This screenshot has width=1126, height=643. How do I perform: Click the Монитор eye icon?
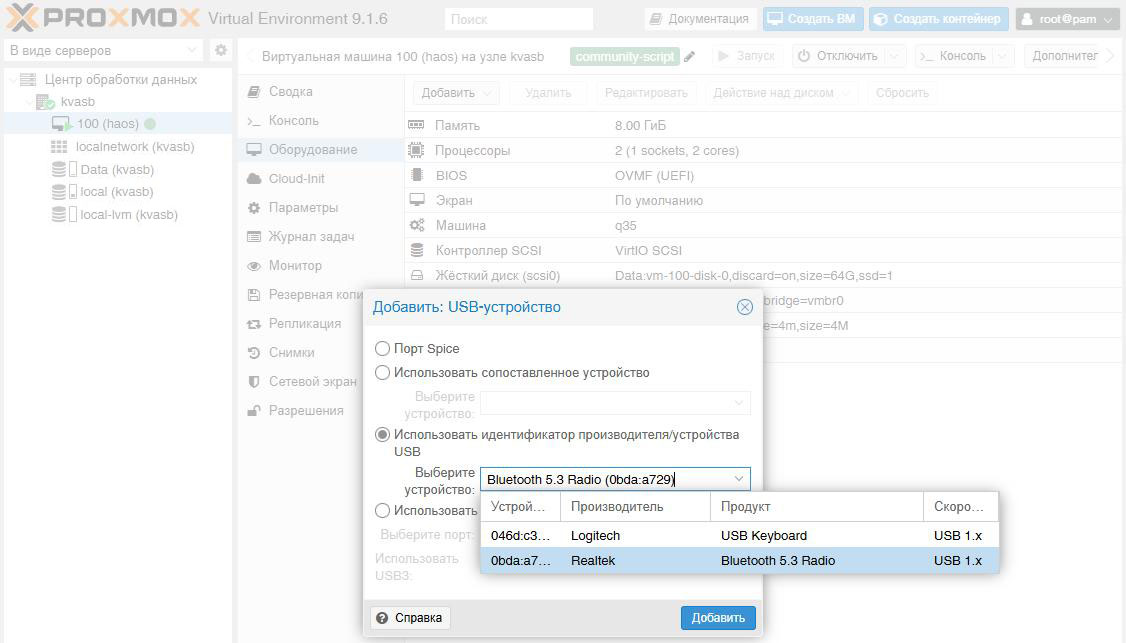[x=253, y=266]
